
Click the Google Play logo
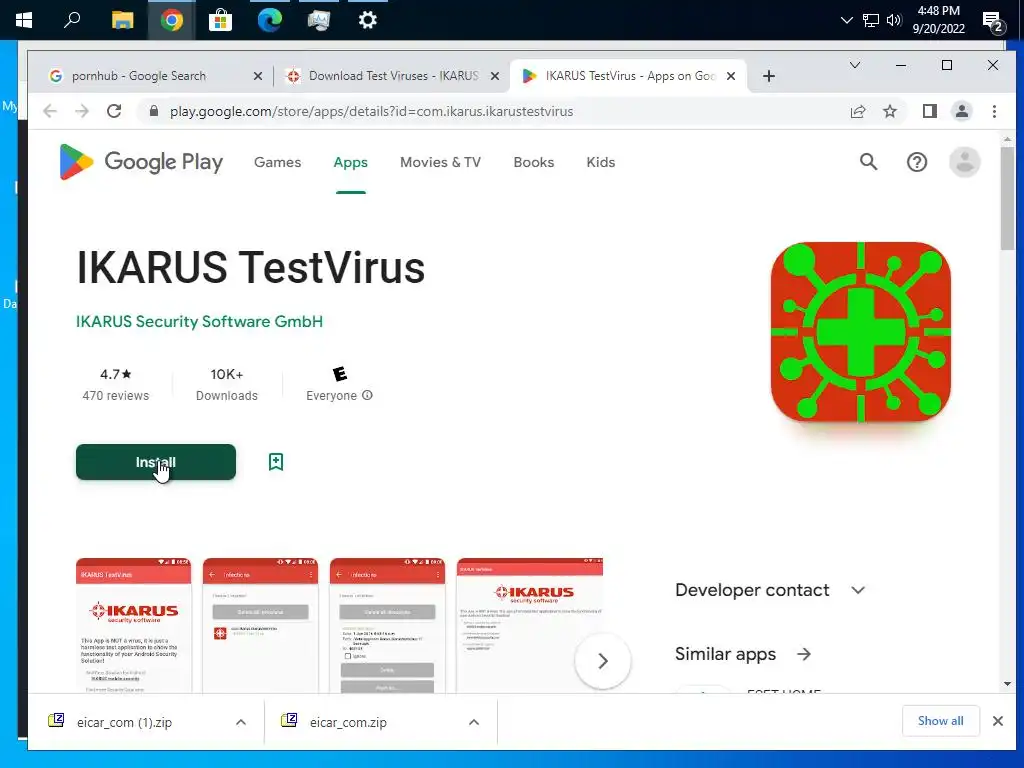[x=141, y=162]
